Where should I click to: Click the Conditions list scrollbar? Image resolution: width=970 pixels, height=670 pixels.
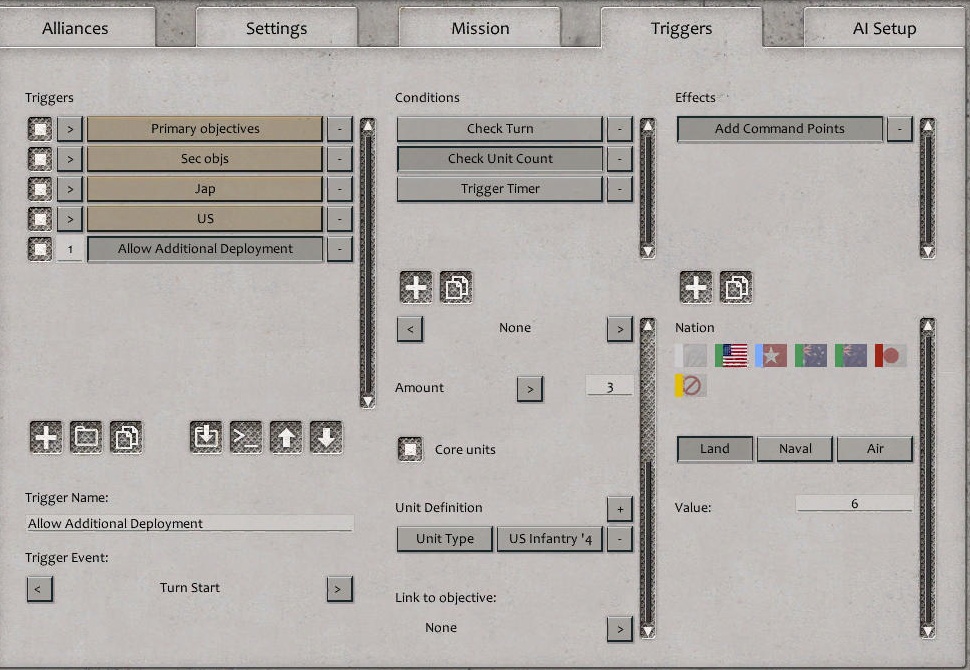tap(648, 188)
